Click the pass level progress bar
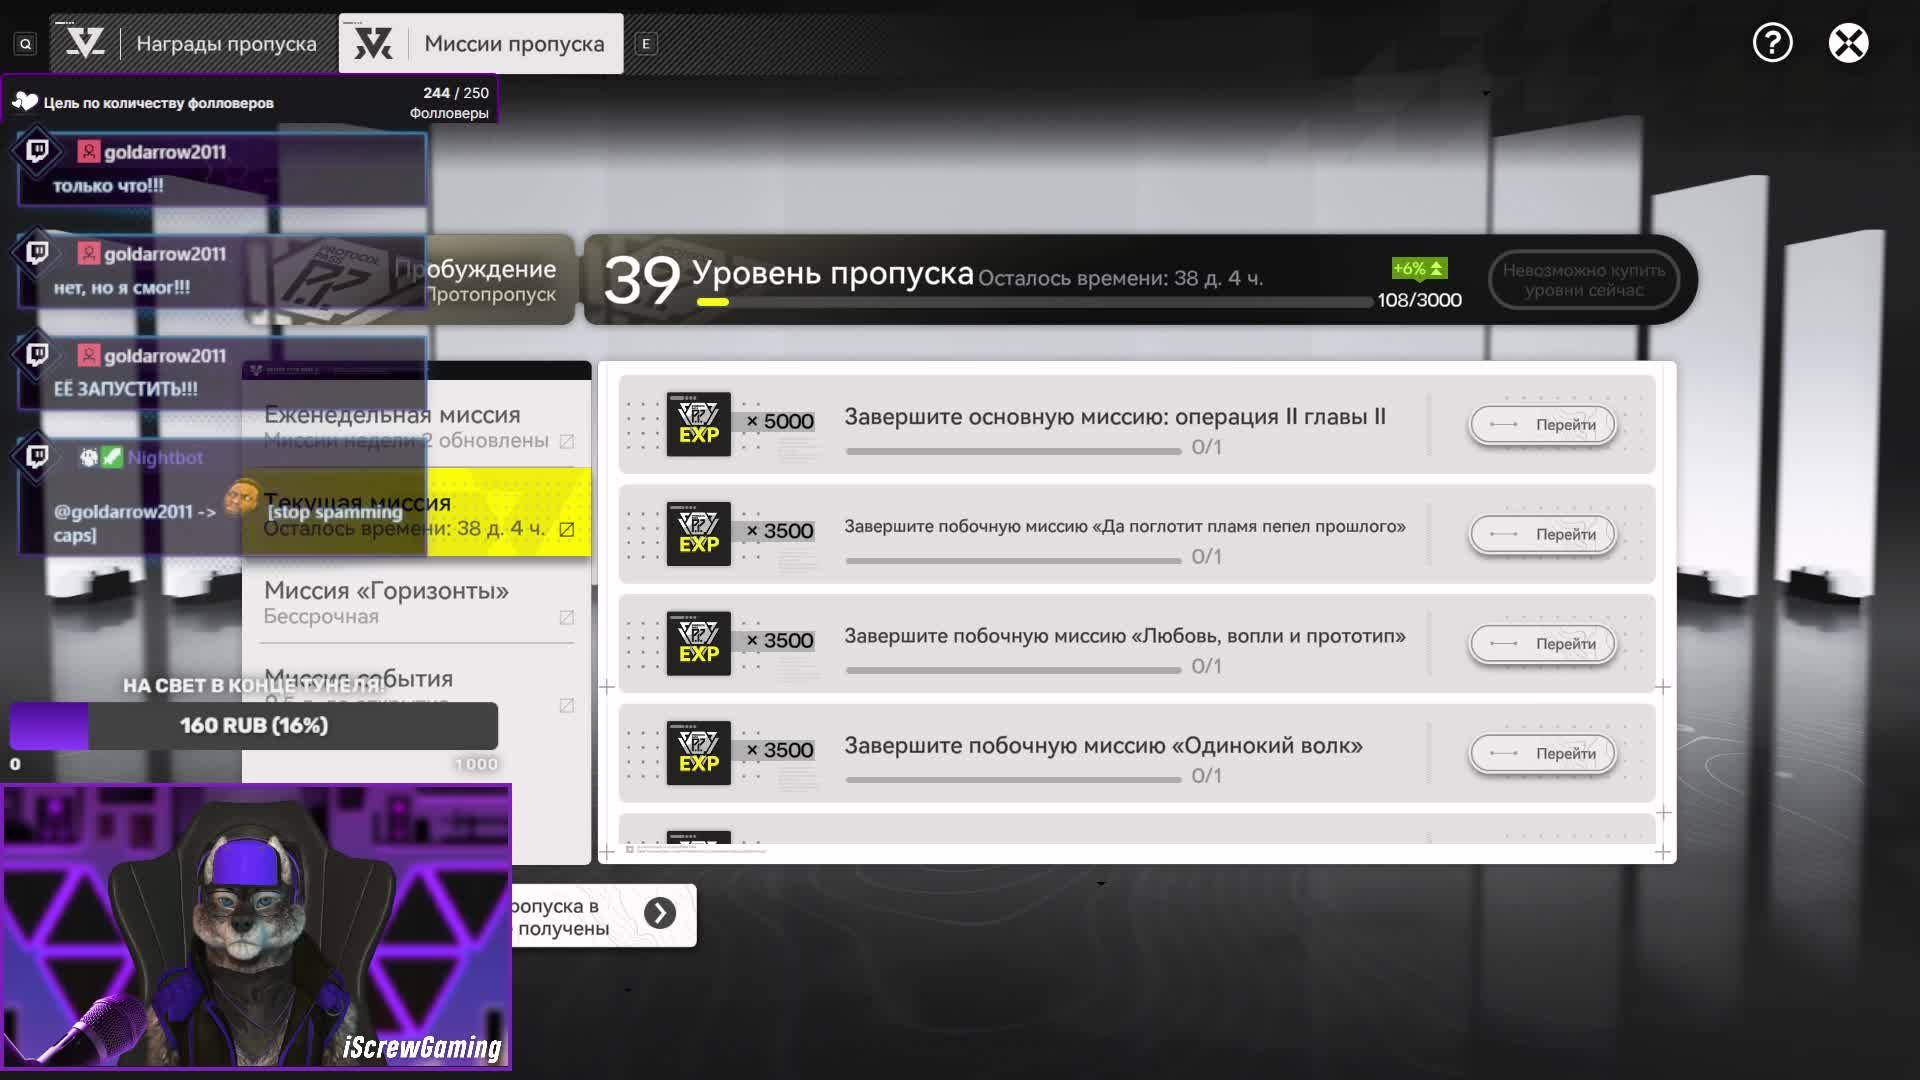 (x=1034, y=302)
